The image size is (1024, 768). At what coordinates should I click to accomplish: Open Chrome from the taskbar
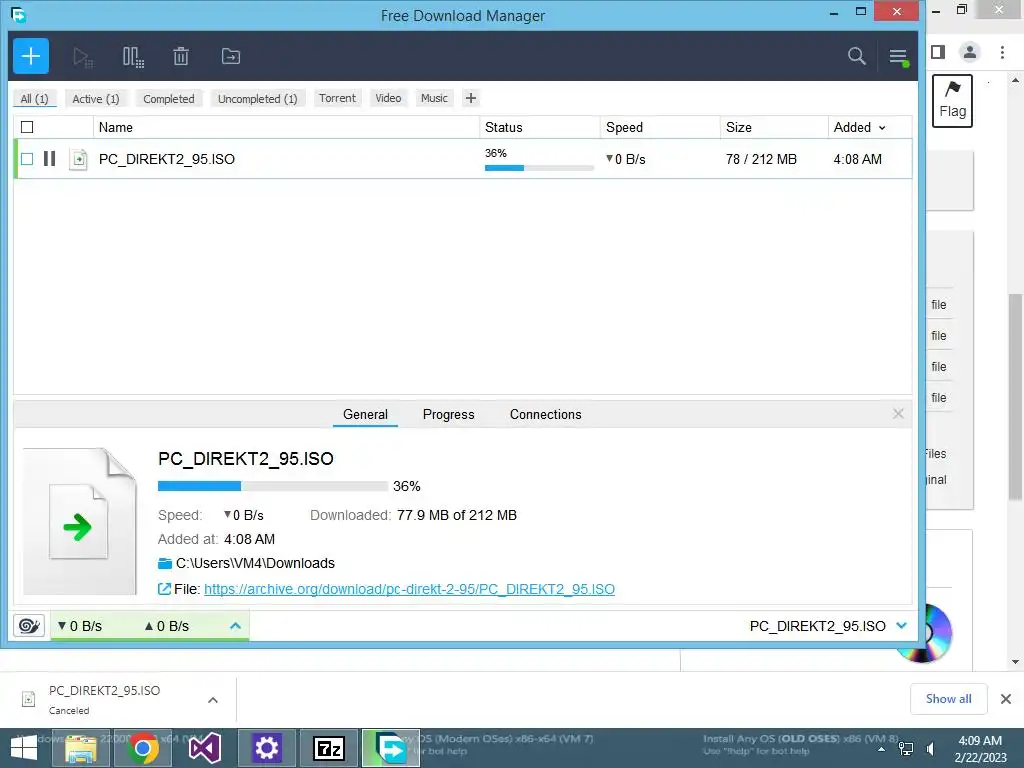pyautogui.click(x=143, y=748)
